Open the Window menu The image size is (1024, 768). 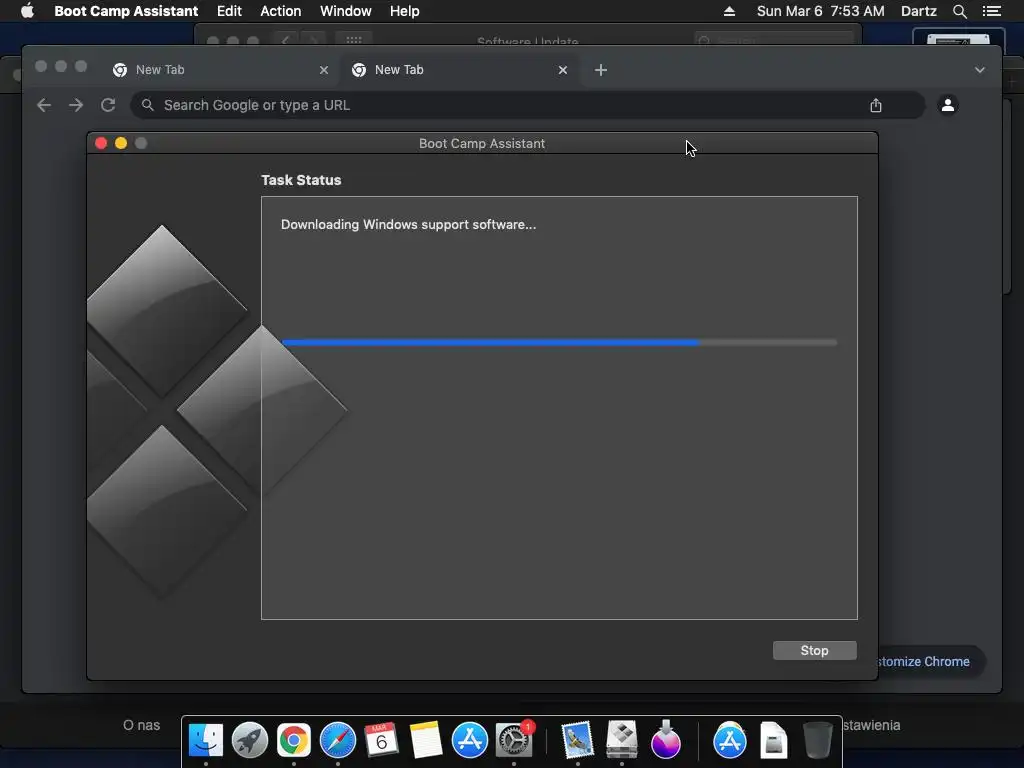point(345,11)
